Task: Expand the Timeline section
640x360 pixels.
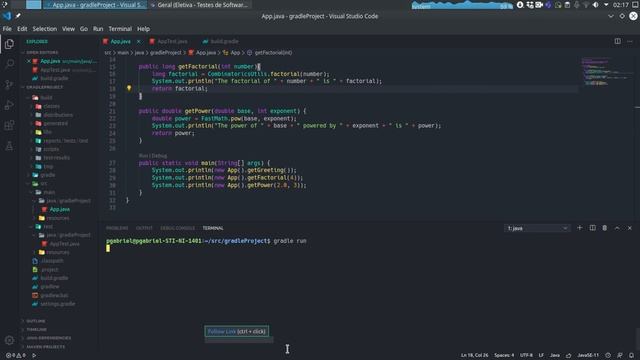Action: point(36,329)
